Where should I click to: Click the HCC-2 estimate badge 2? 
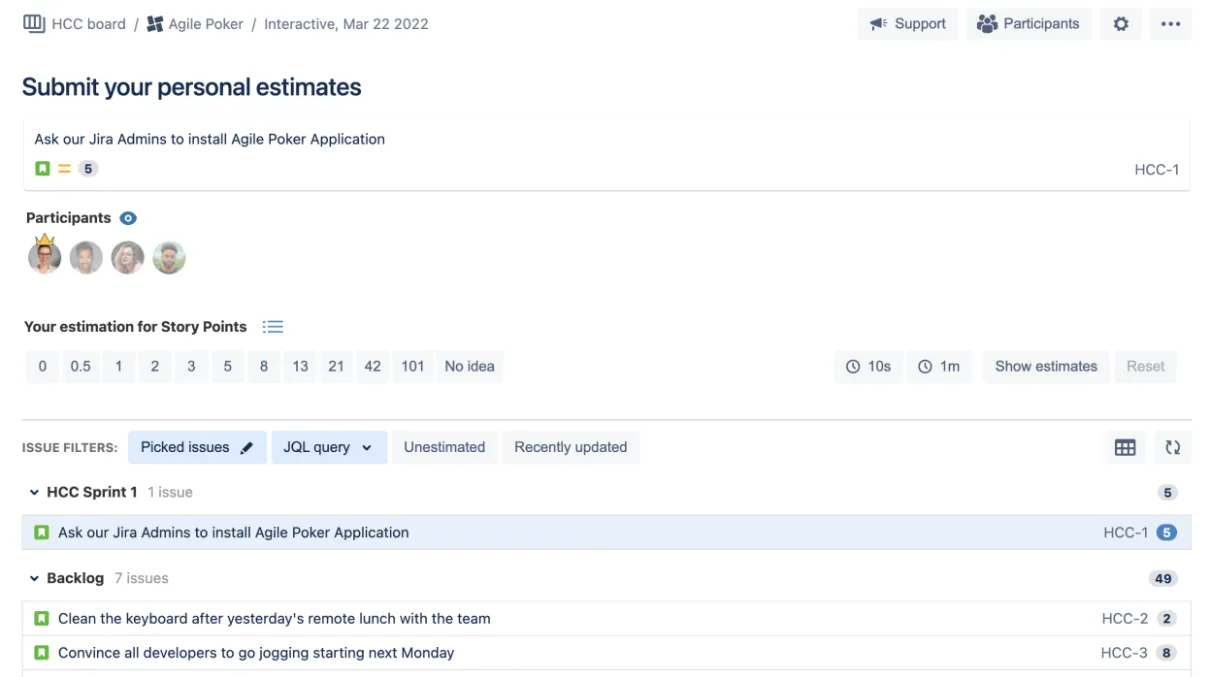[x=1167, y=619]
